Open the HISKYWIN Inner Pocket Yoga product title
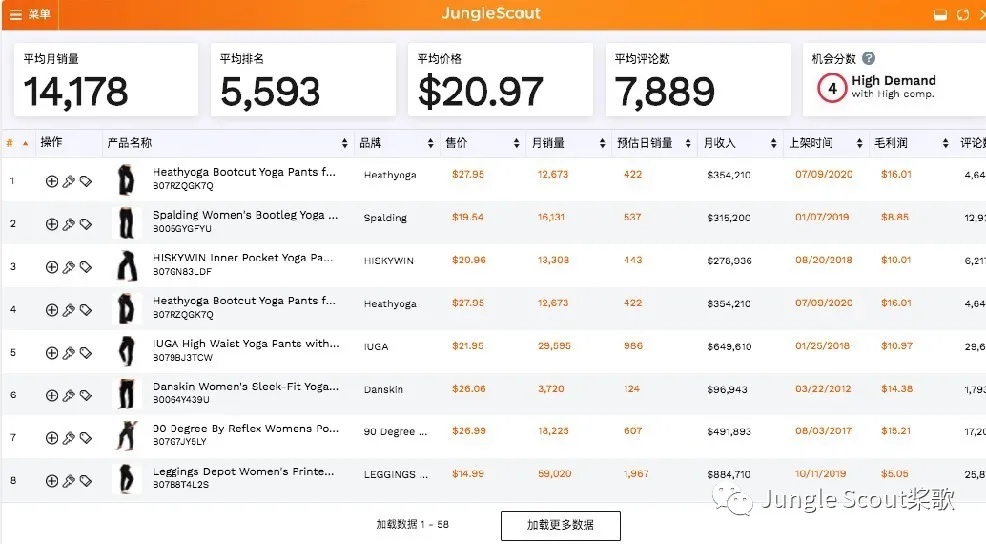The width and height of the screenshot is (986, 544). pos(243,258)
